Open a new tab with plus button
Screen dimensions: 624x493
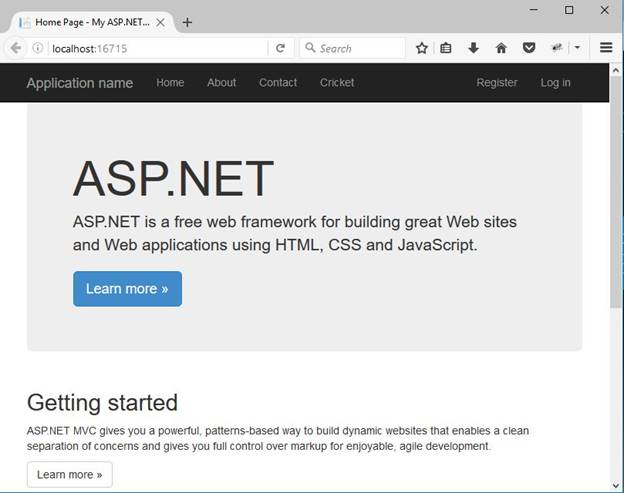[x=187, y=22]
